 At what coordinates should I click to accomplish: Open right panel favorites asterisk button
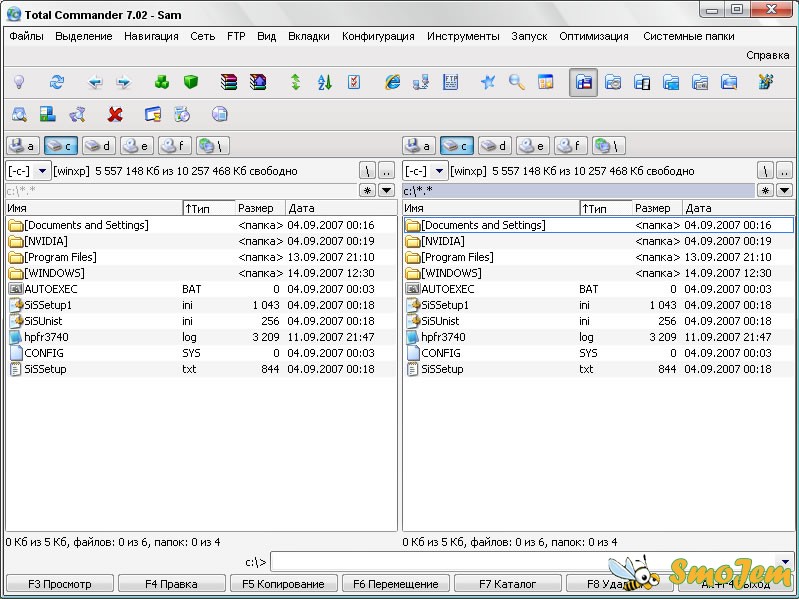click(x=765, y=190)
